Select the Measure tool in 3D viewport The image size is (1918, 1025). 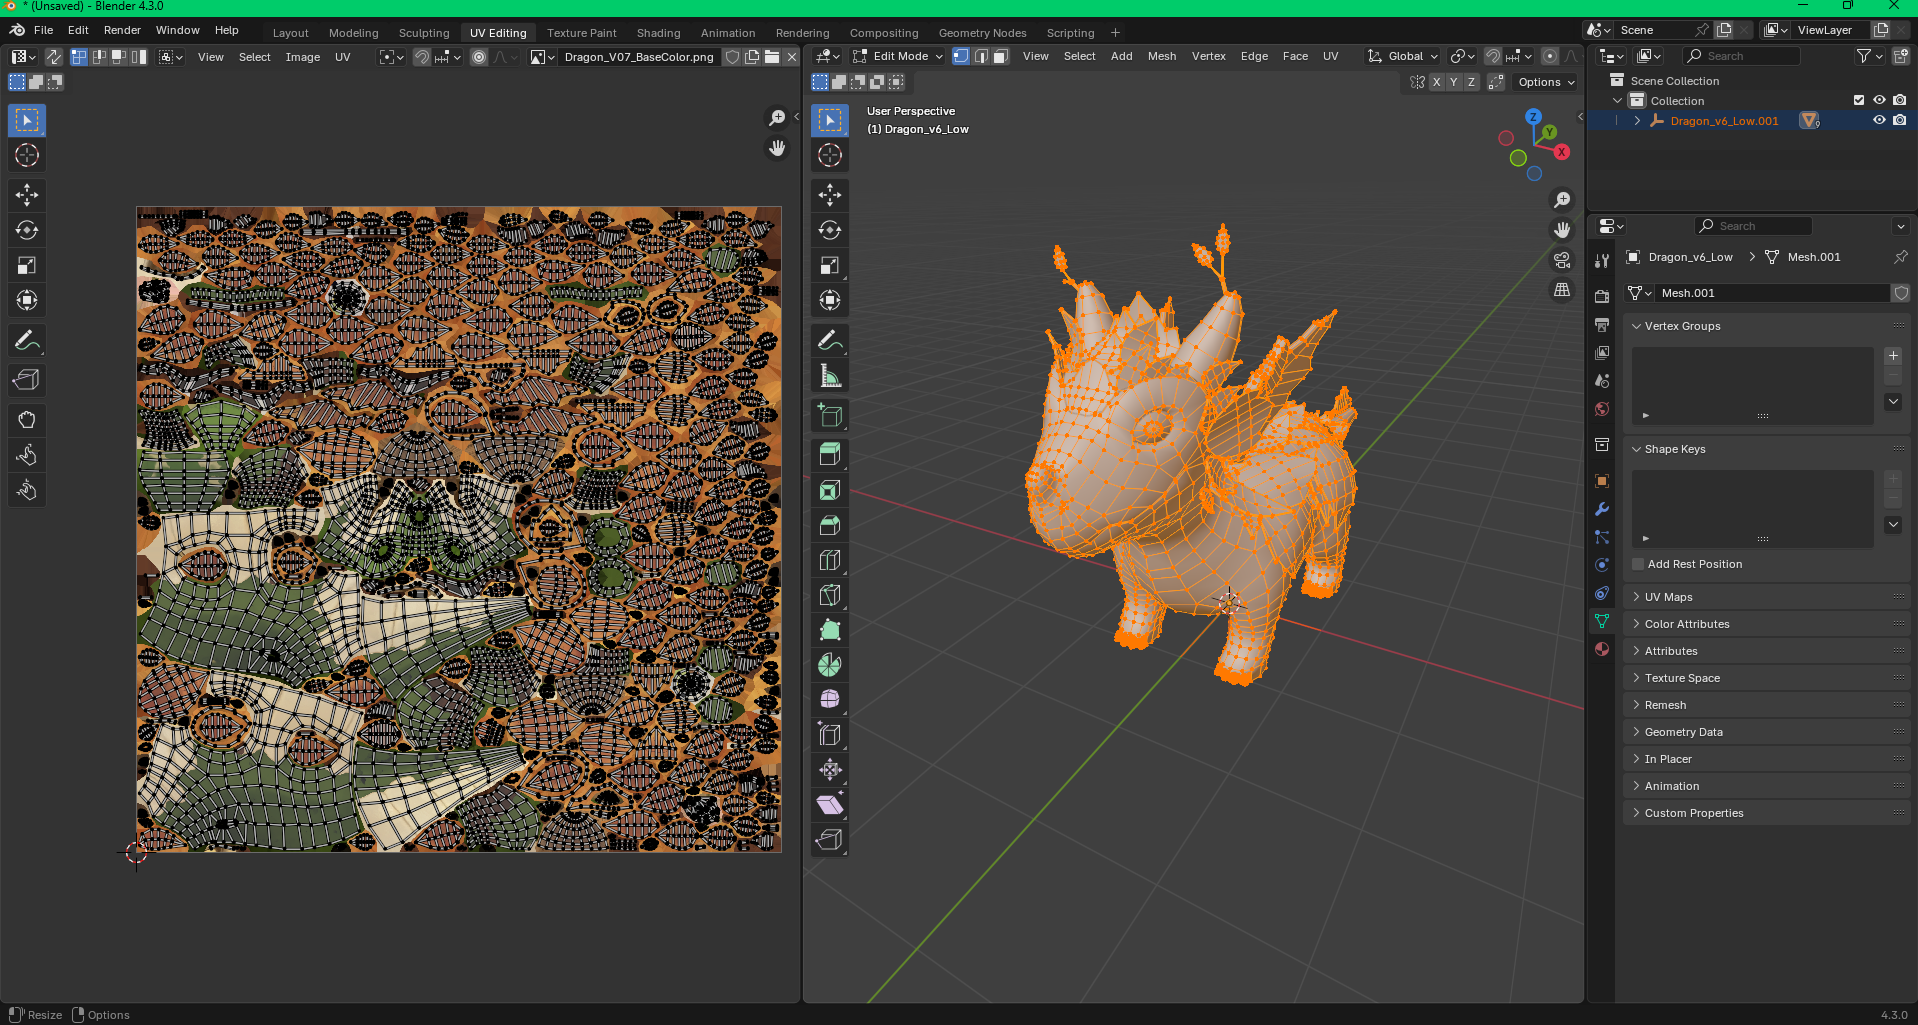830,376
